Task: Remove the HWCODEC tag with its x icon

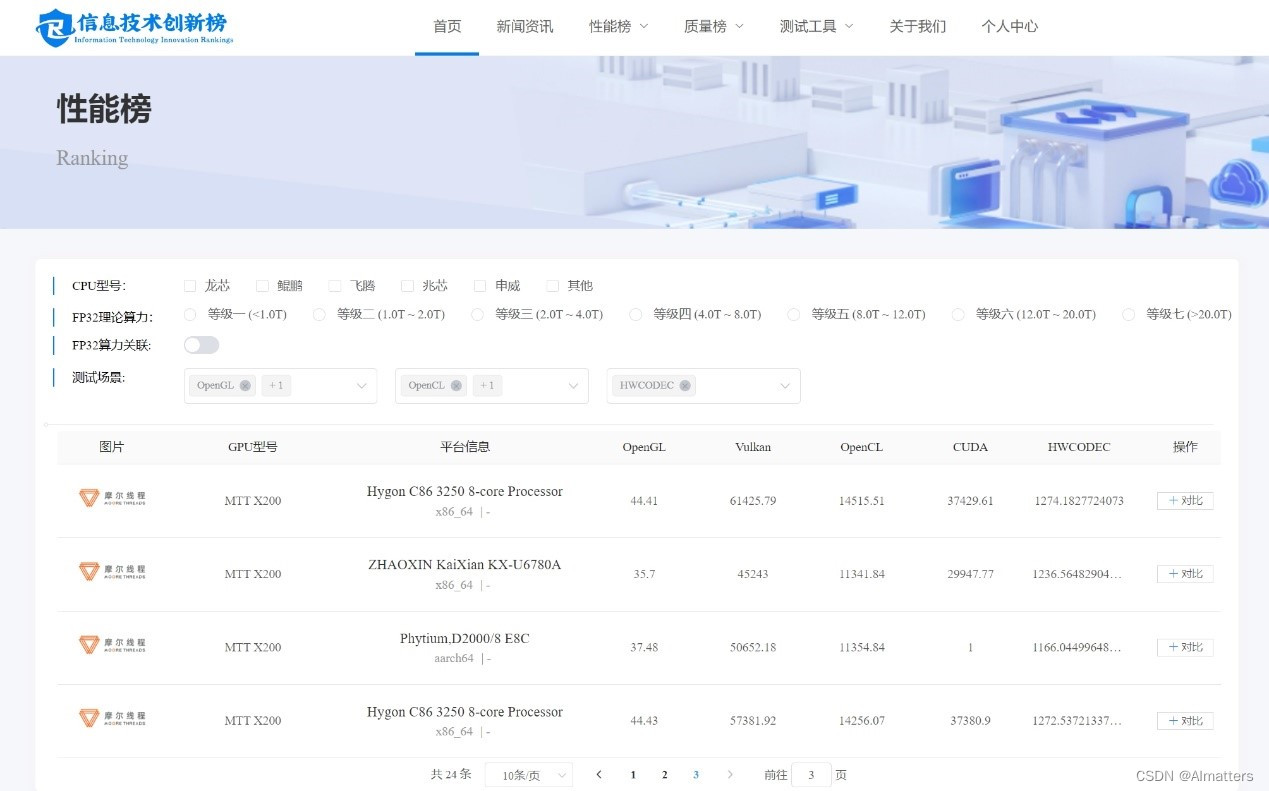Action: tap(685, 386)
